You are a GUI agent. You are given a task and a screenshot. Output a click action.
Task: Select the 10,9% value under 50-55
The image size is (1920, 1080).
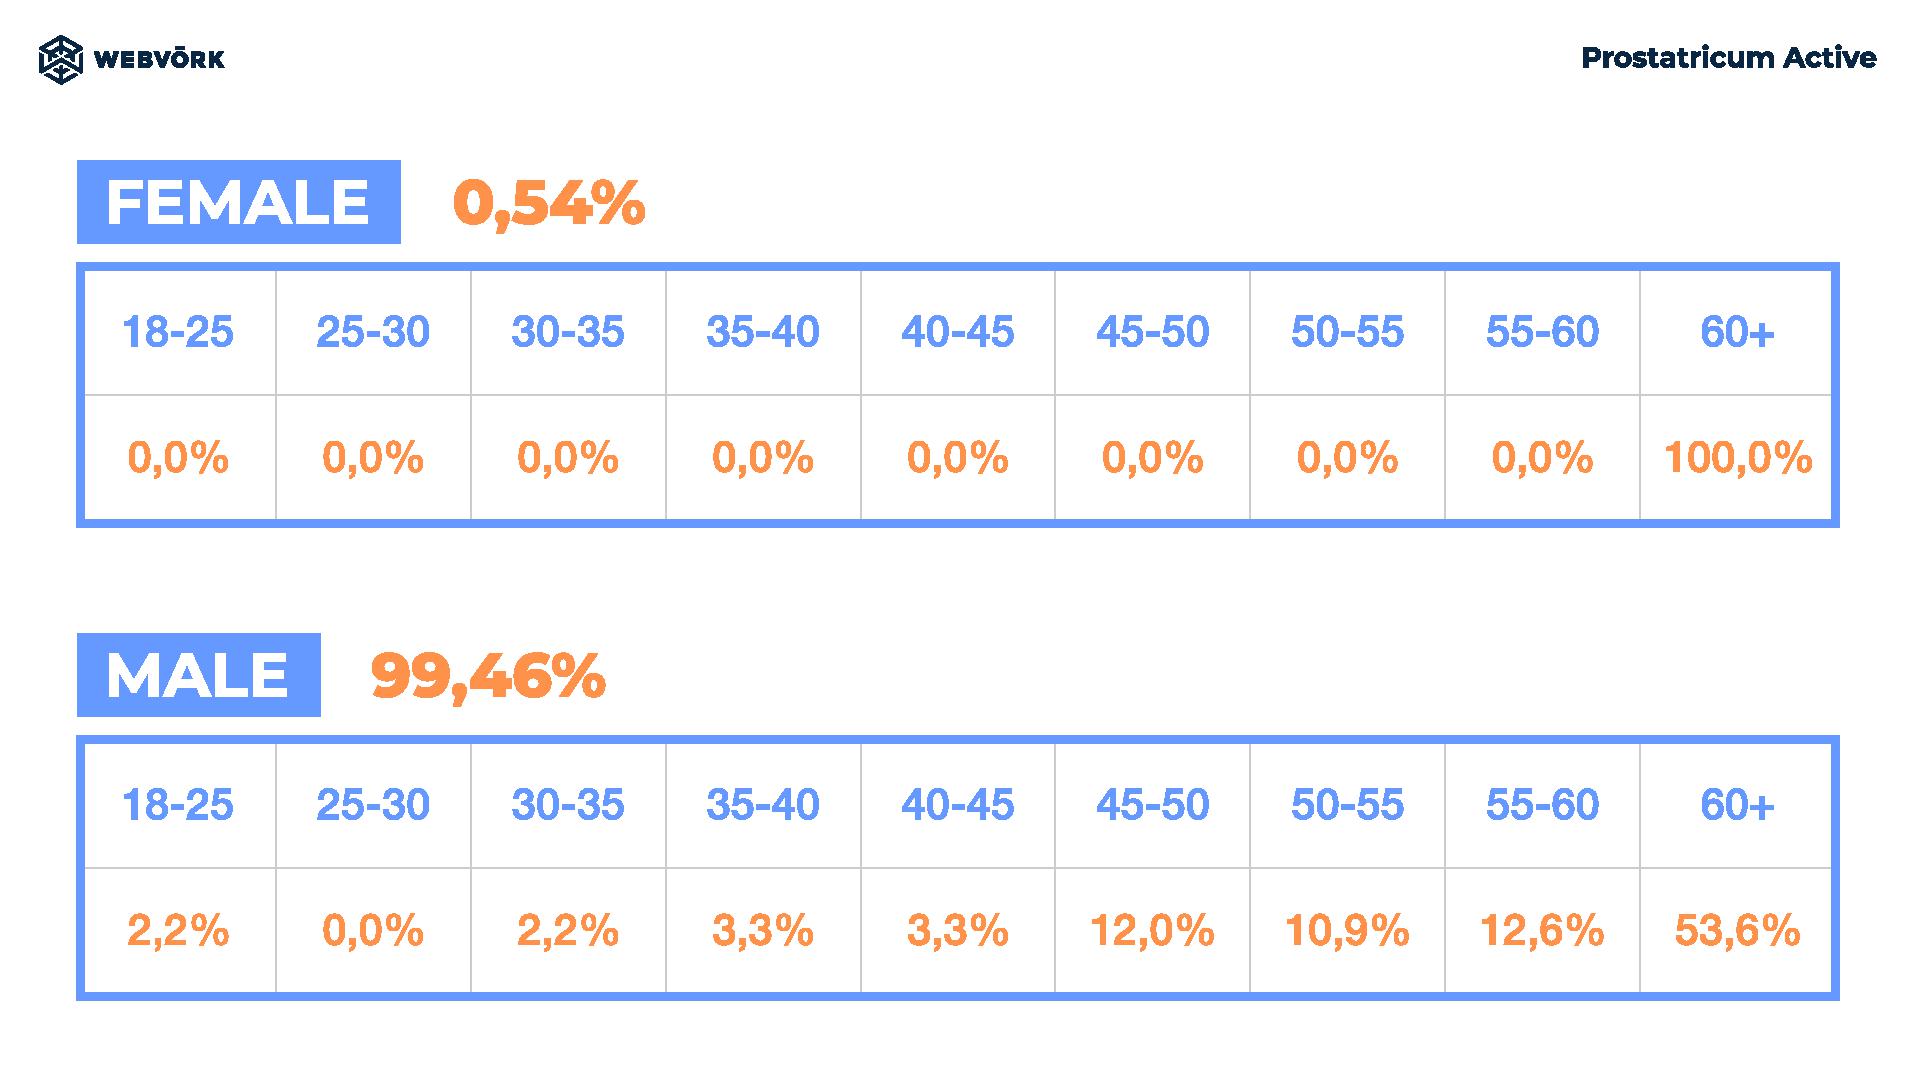point(1348,931)
